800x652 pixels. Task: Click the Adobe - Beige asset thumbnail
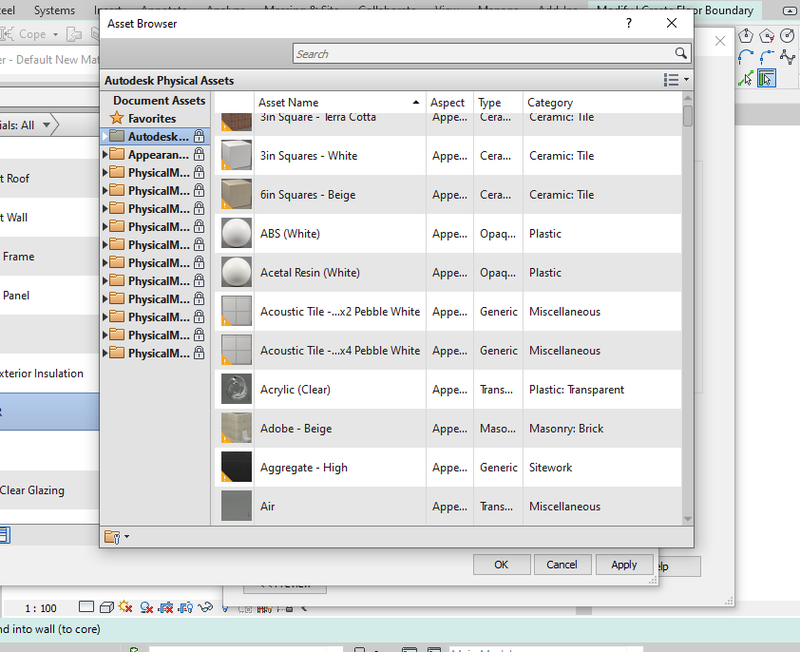[236, 428]
